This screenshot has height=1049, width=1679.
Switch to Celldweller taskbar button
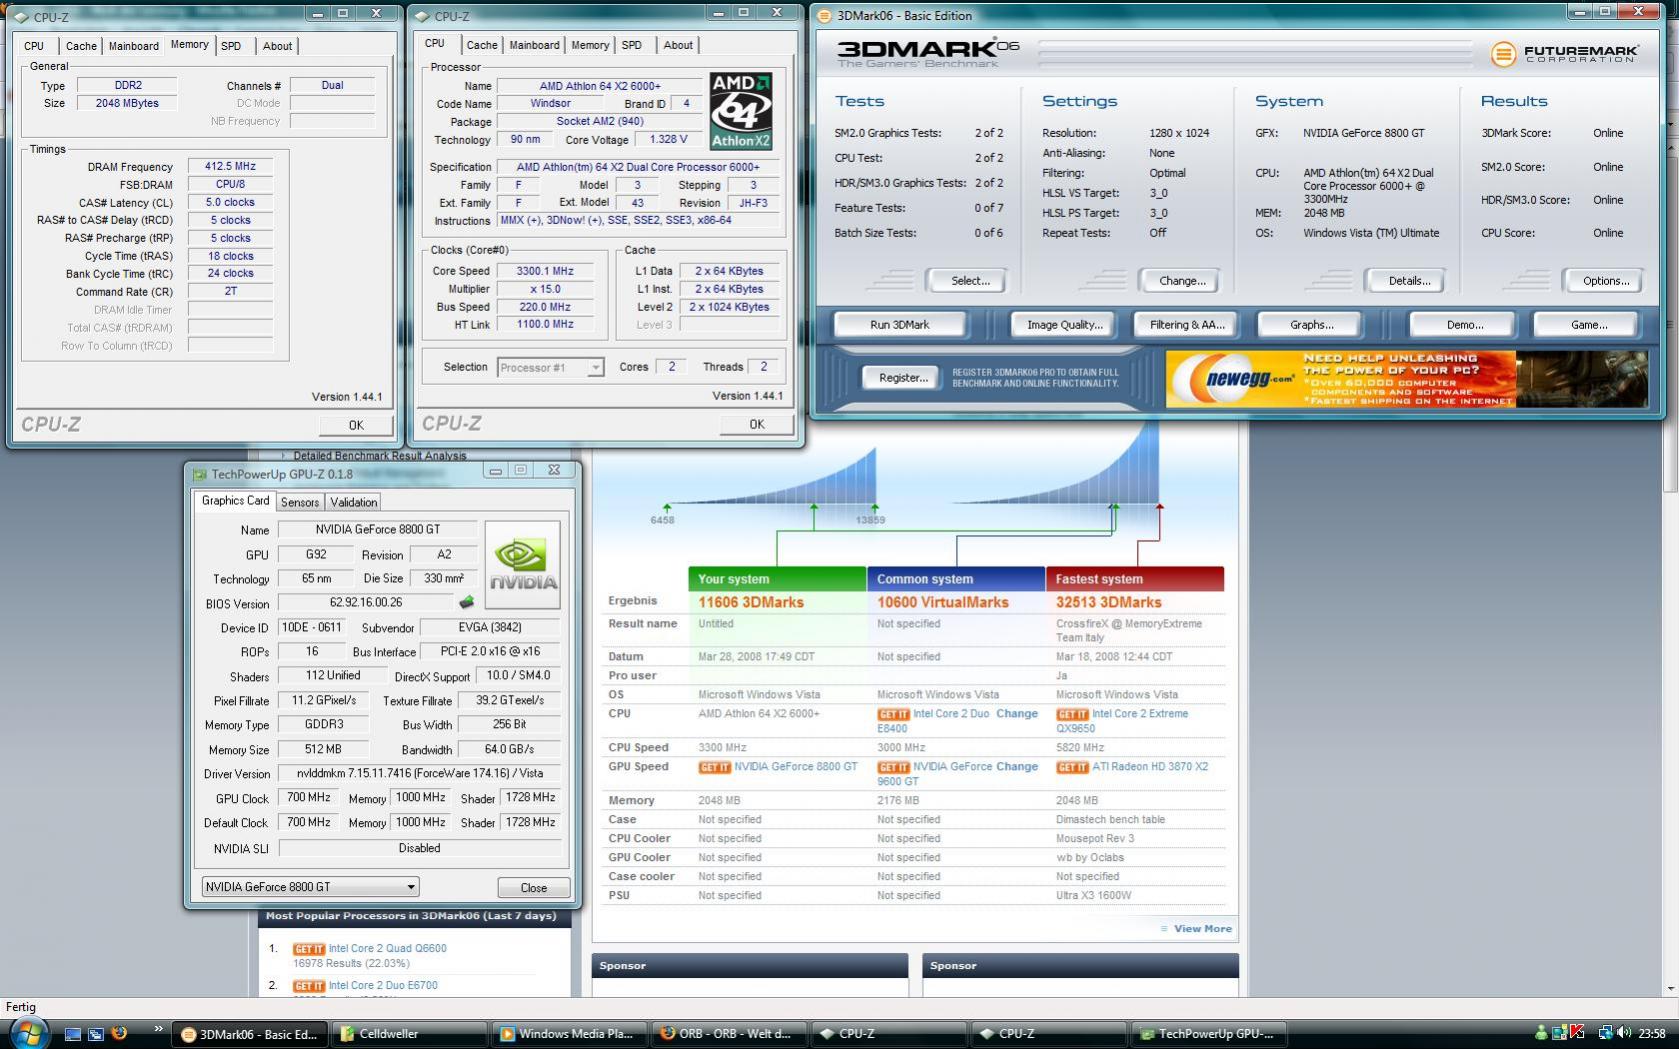pos(408,1034)
